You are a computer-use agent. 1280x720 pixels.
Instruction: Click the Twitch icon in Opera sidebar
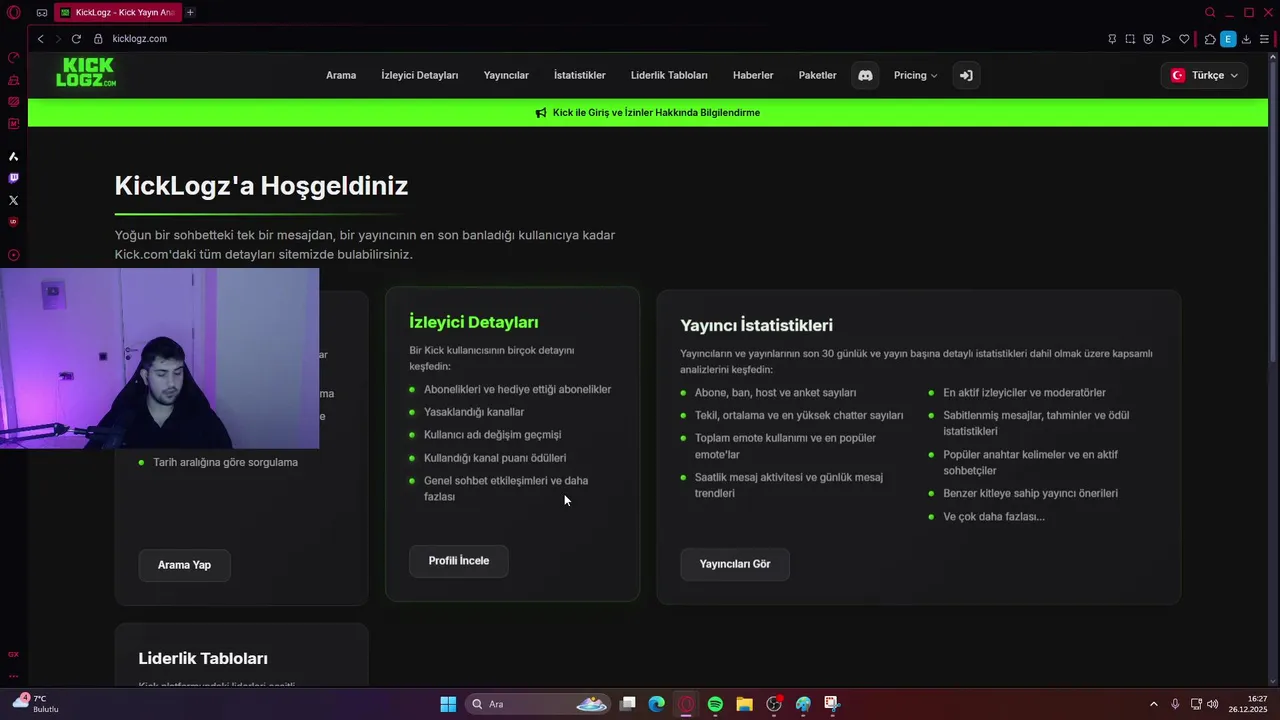click(13, 178)
